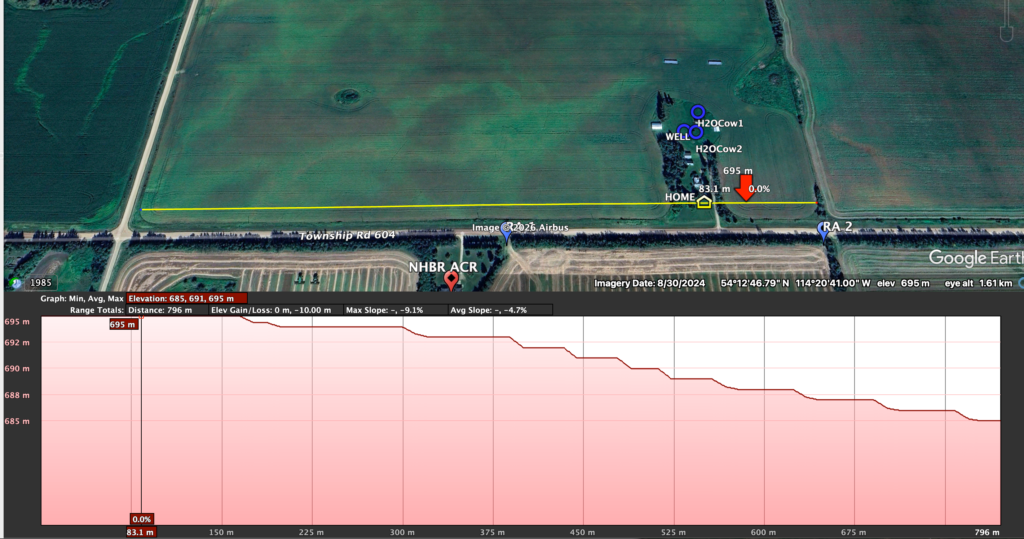Select the NHBR ACR red pin
Image resolution: width=1024 pixels, height=539 pixels.
tap(451, 281)
